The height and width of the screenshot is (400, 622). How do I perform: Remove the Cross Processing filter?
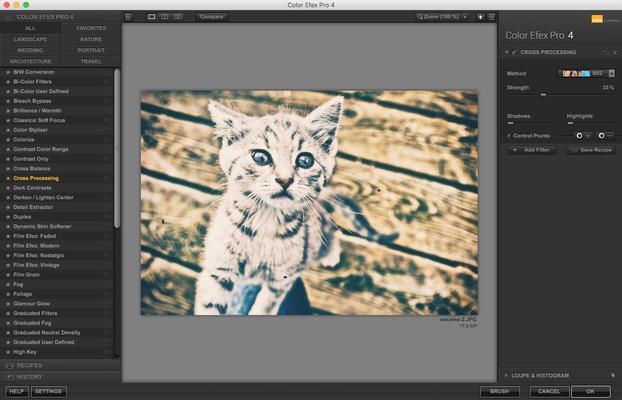[613, 52]
